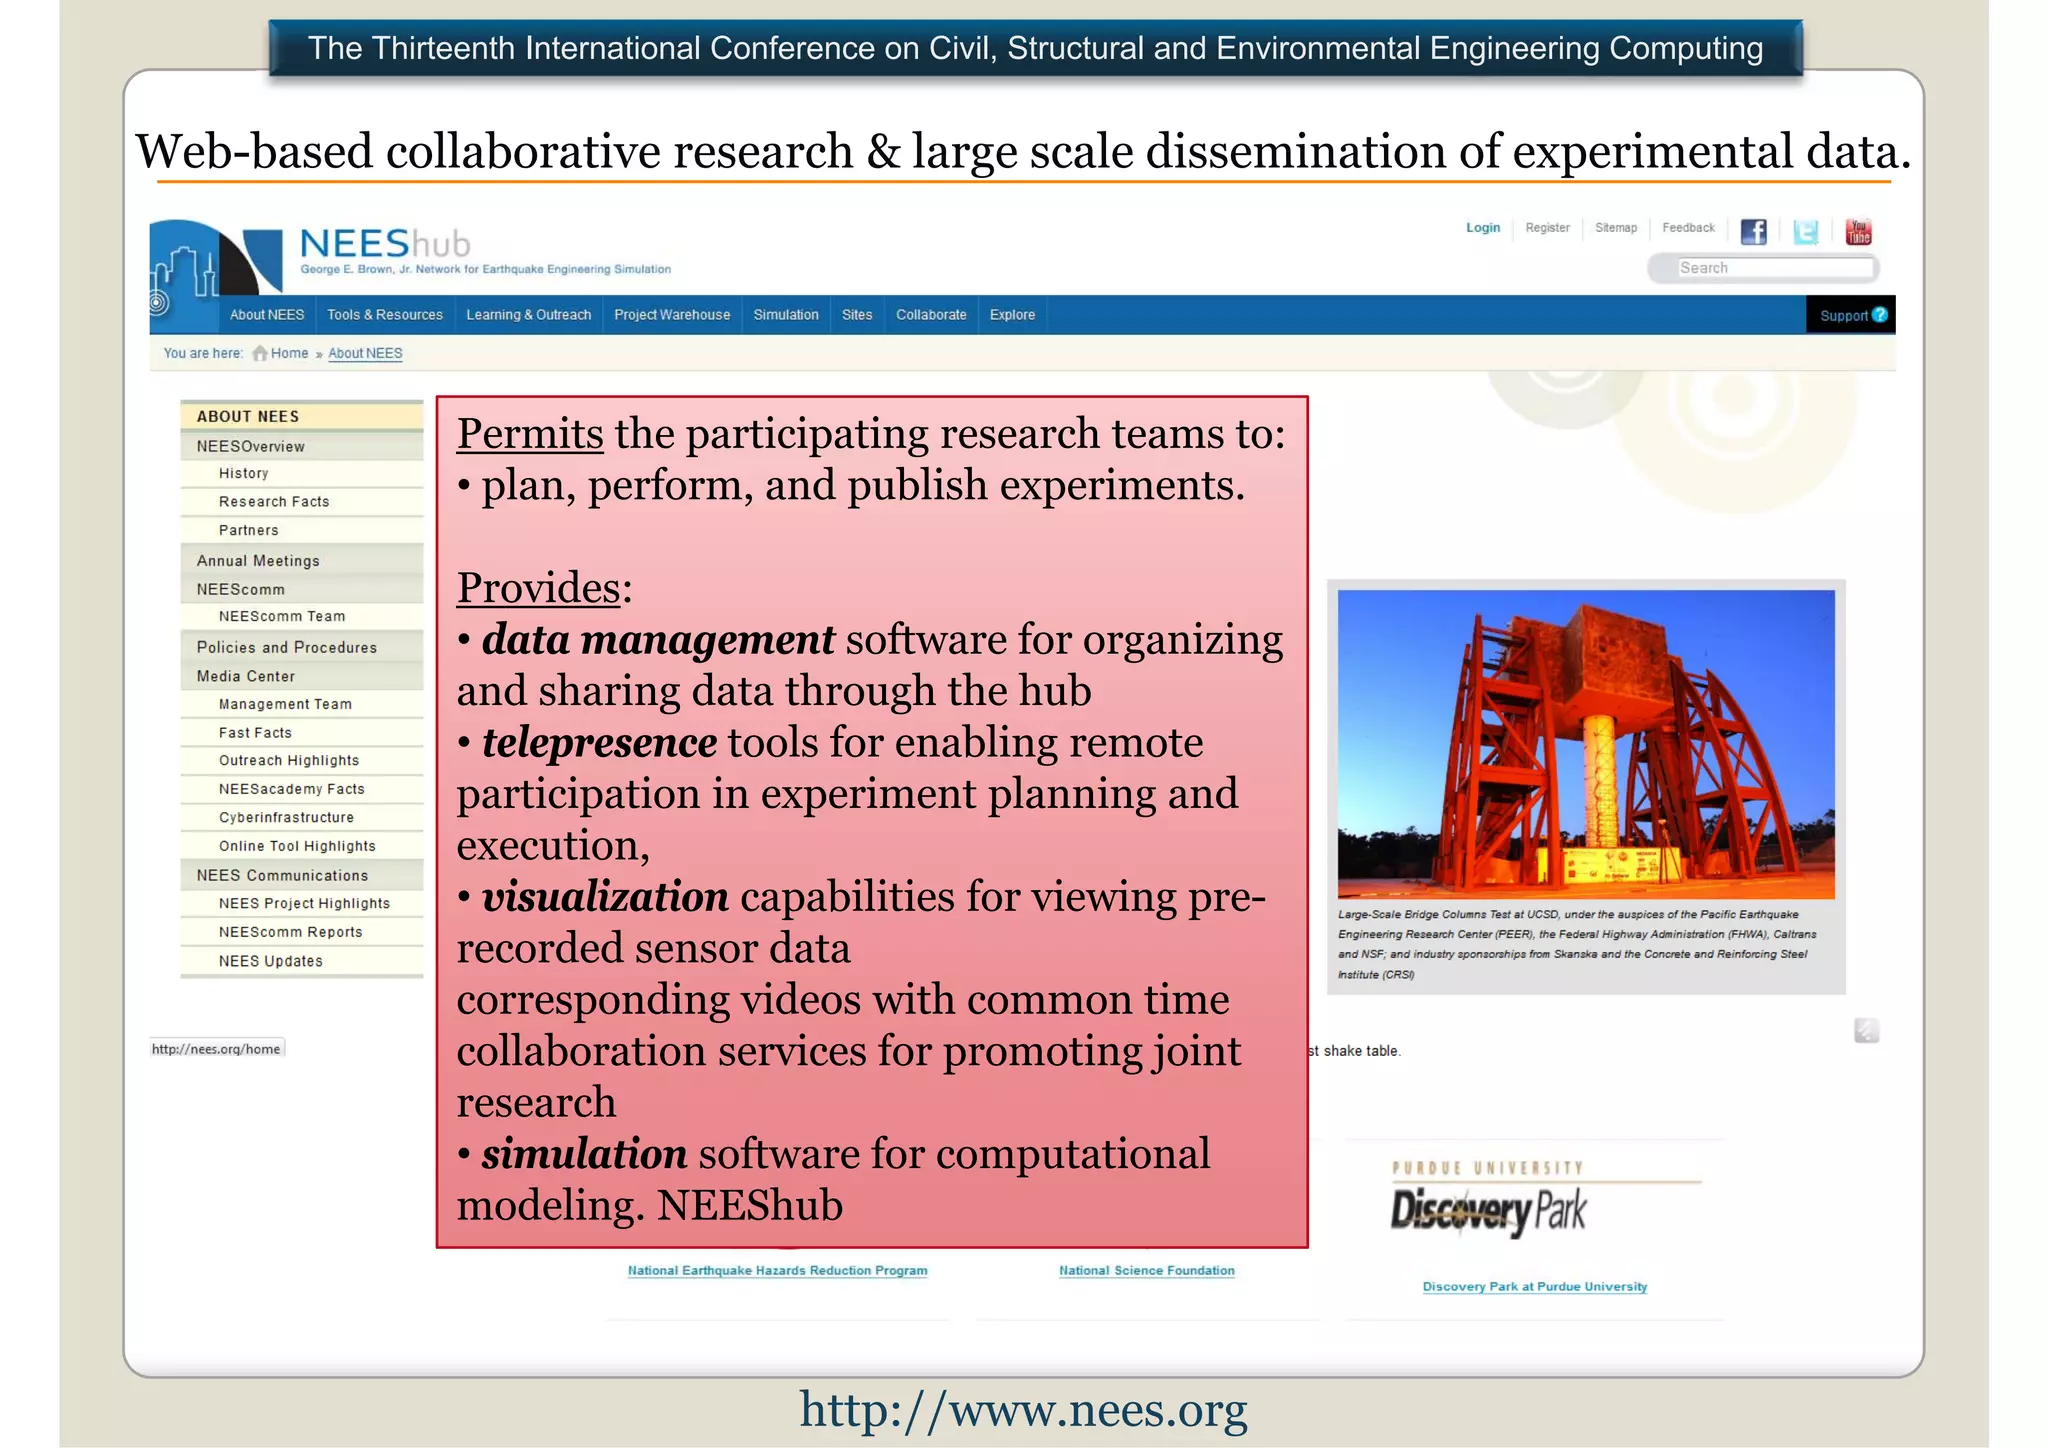Select NEESOverview in sidebar

click(302, 446)
